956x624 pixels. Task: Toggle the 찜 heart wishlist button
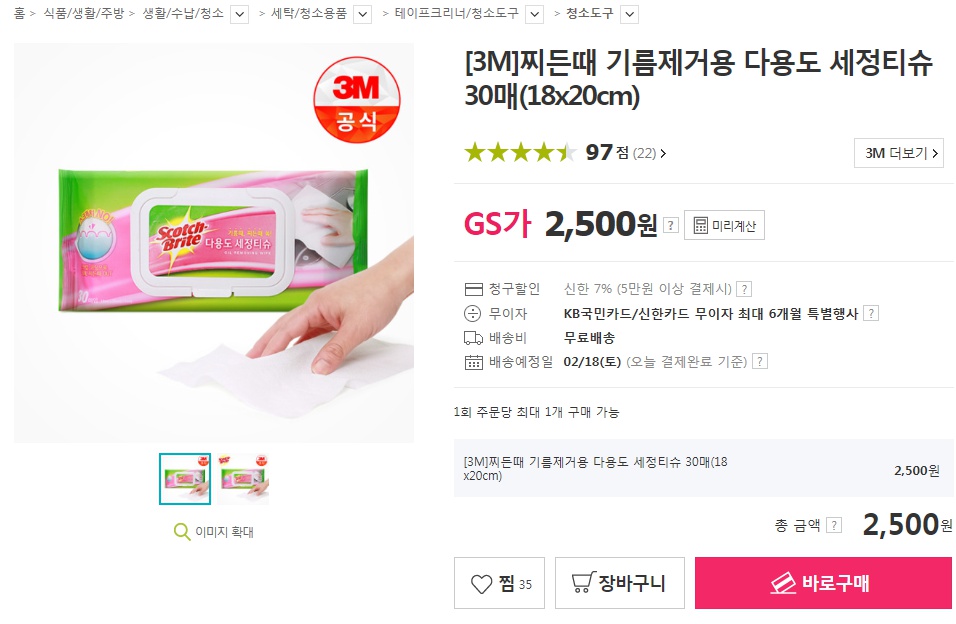499,583
